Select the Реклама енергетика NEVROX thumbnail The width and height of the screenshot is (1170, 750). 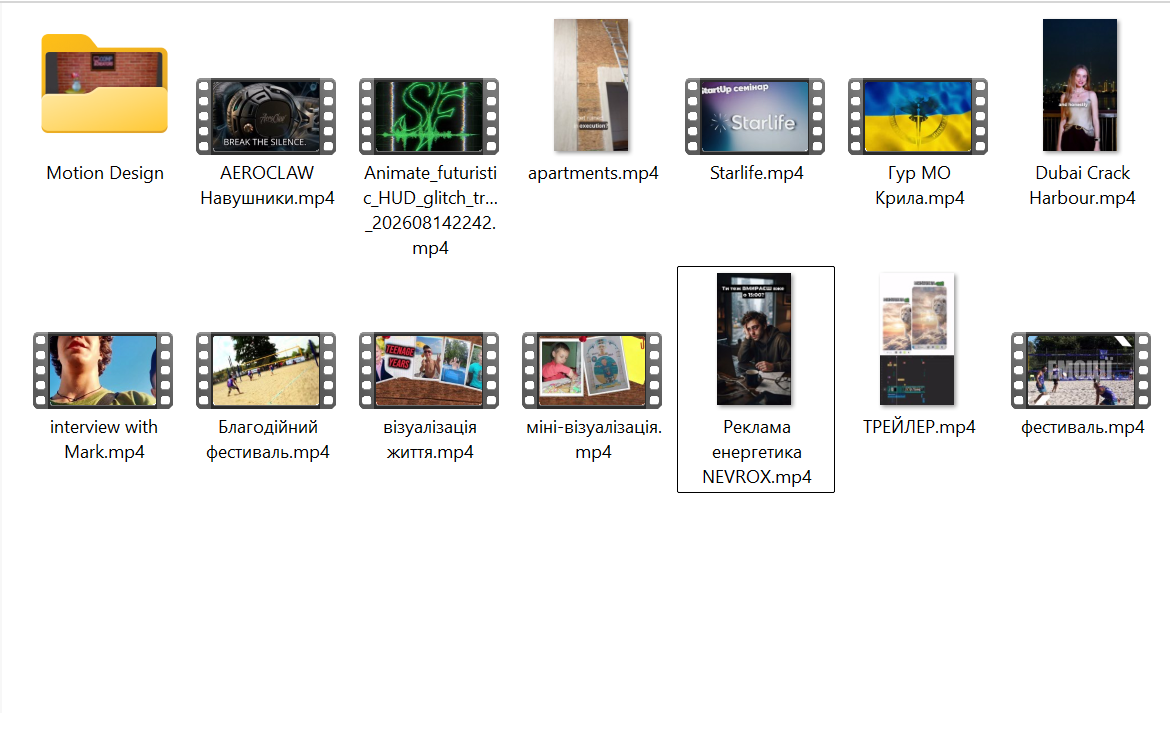pyautogui.click(x=754, y=339)
